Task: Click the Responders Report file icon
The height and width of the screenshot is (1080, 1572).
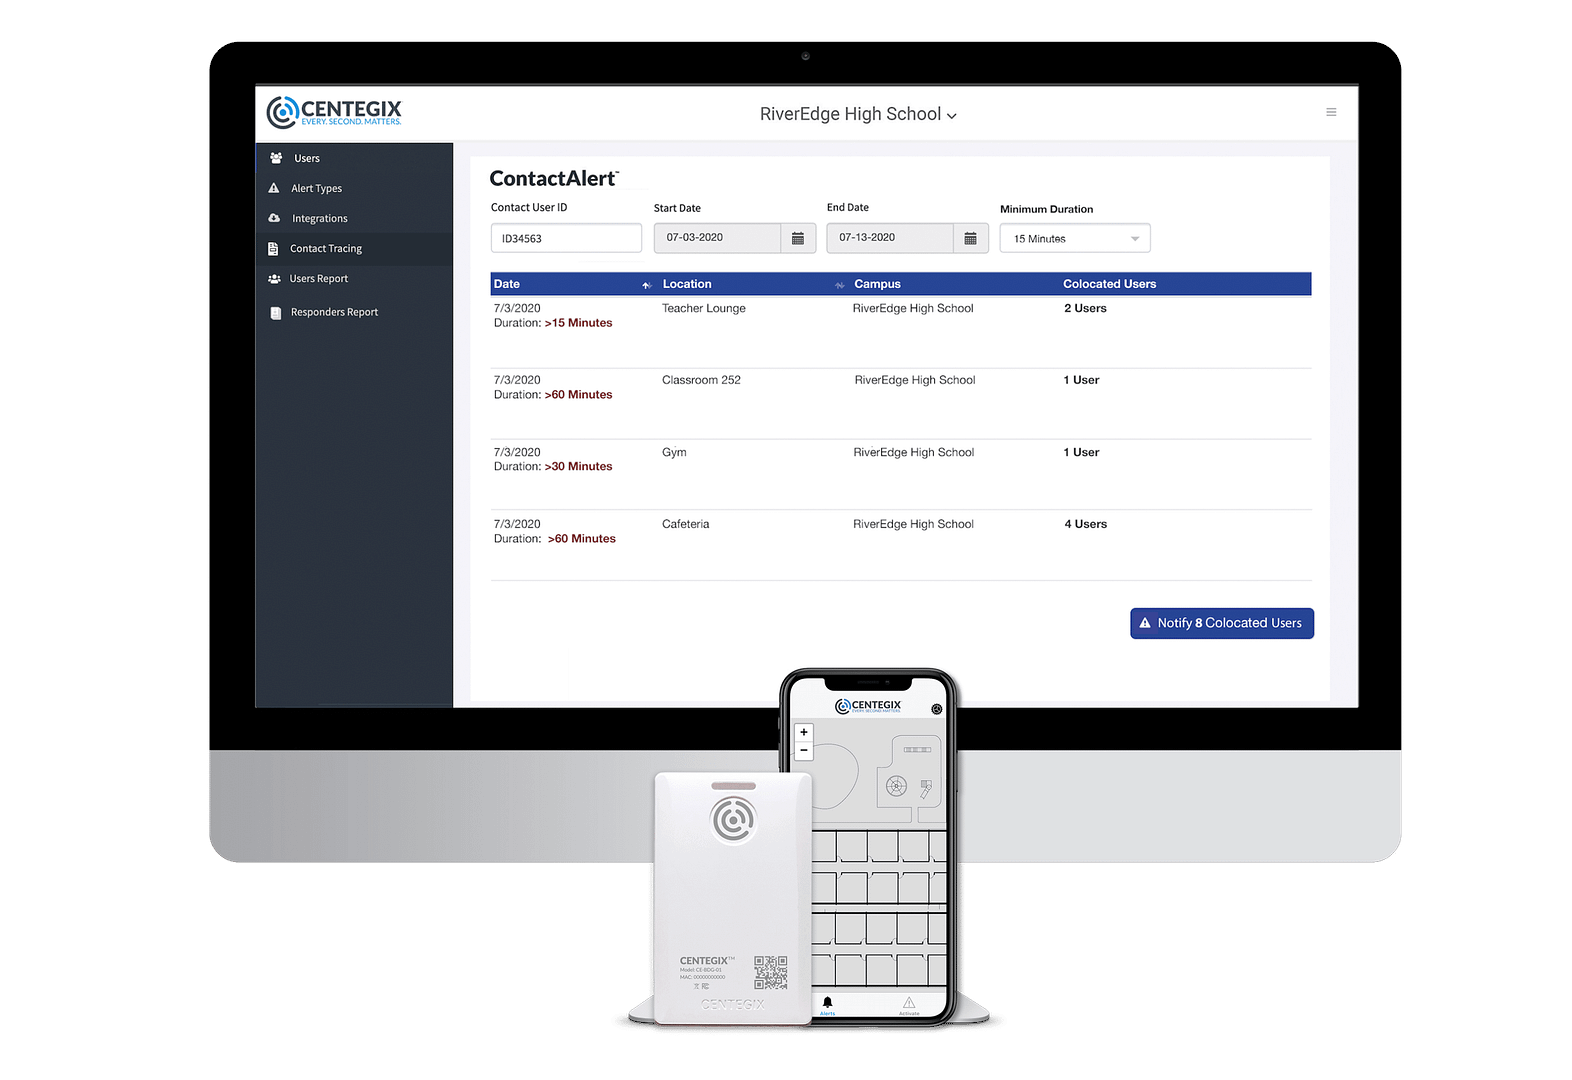Action: [x=276, y=313]
